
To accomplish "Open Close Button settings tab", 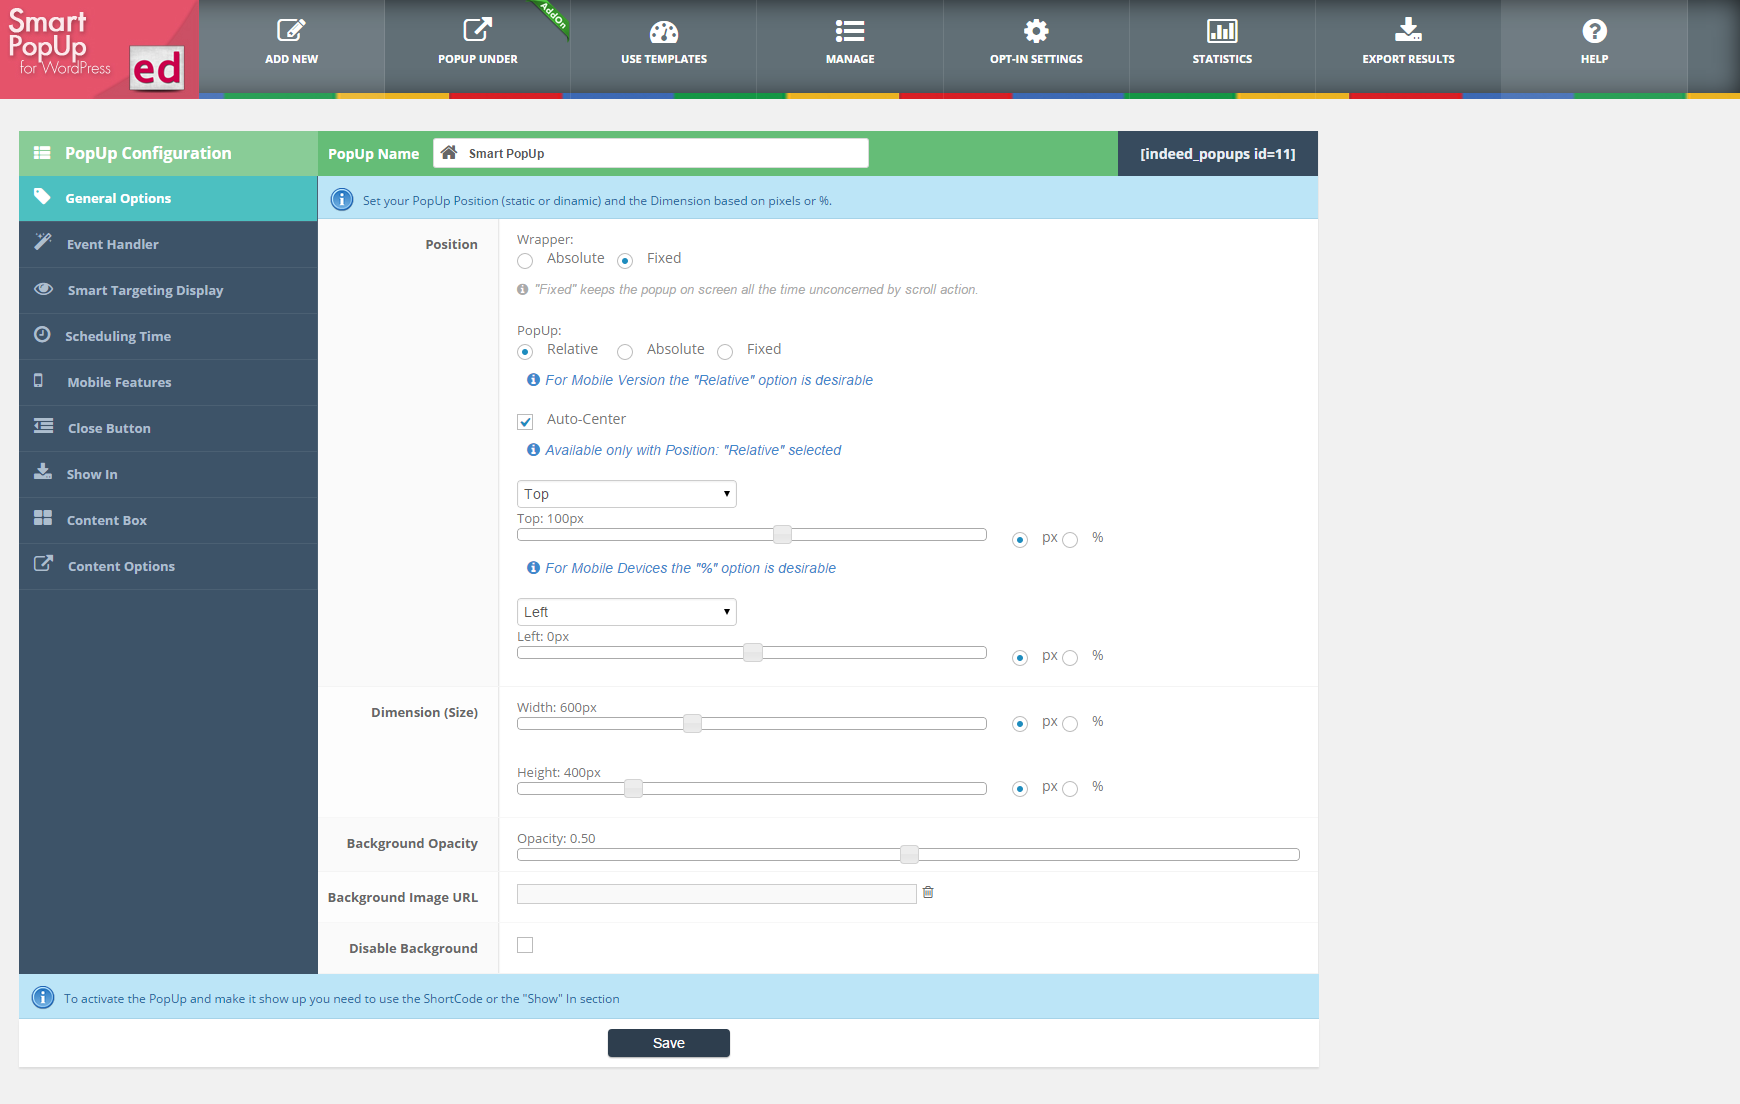I will [x=168, y=428].
